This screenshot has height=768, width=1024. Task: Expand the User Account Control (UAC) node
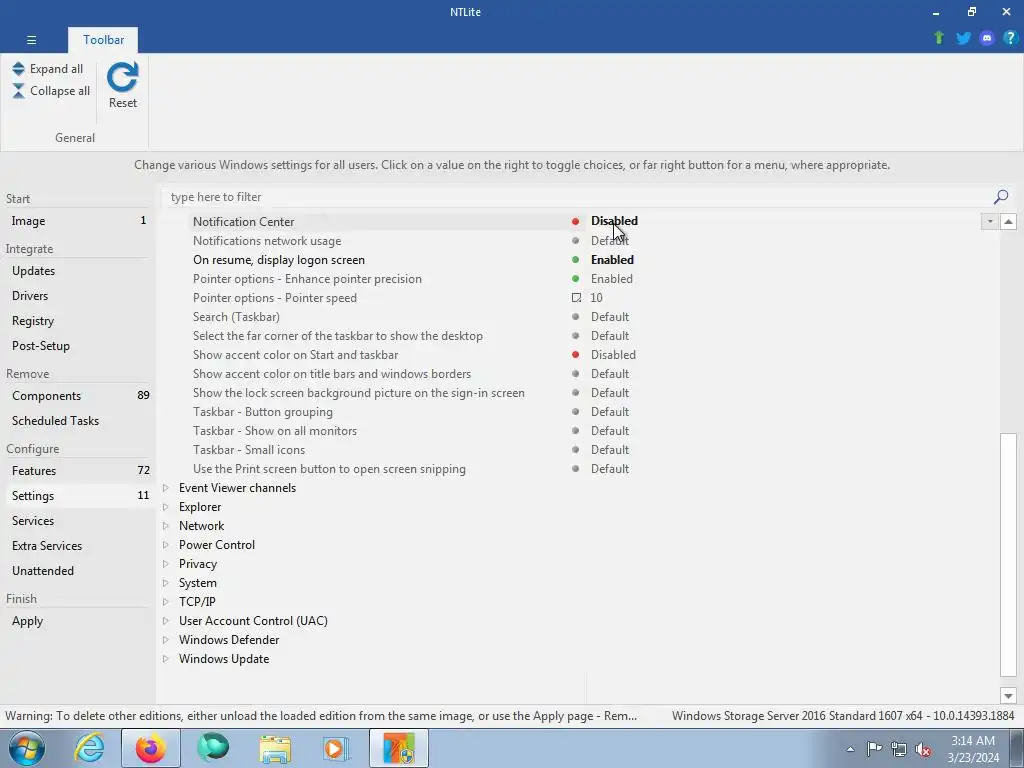166,620
